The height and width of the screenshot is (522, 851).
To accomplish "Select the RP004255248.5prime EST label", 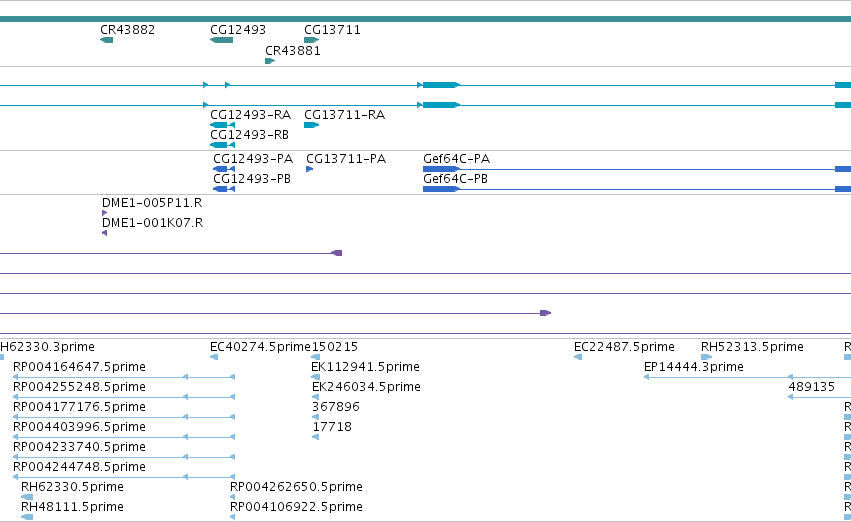I will 79,386.
